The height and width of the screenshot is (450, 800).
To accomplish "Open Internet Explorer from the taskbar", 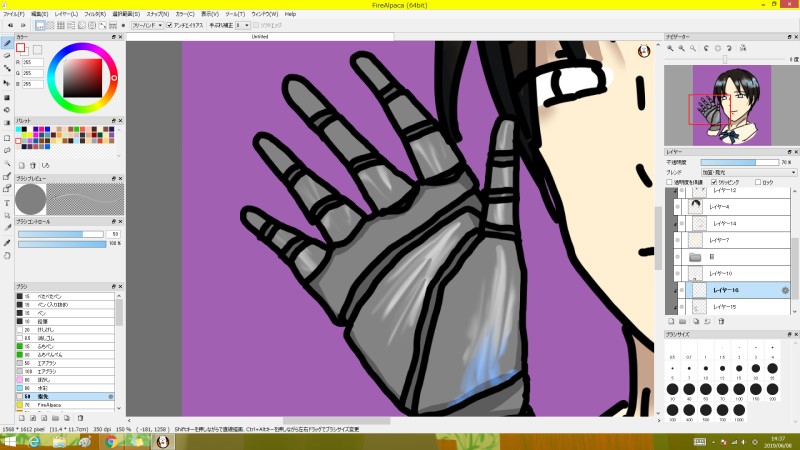I will point(34,442).
